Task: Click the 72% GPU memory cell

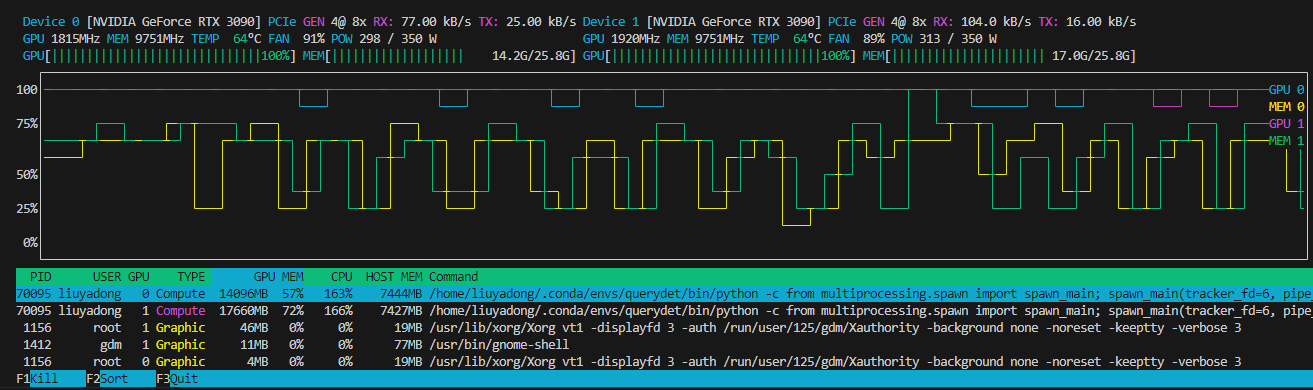Action: pyautogui.click(x=293, y=311)
